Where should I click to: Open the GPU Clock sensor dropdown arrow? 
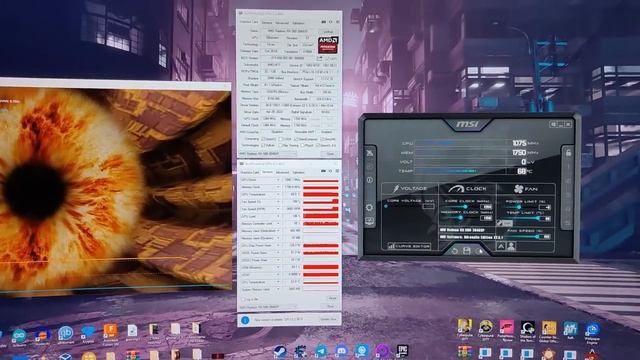(278, 180)
